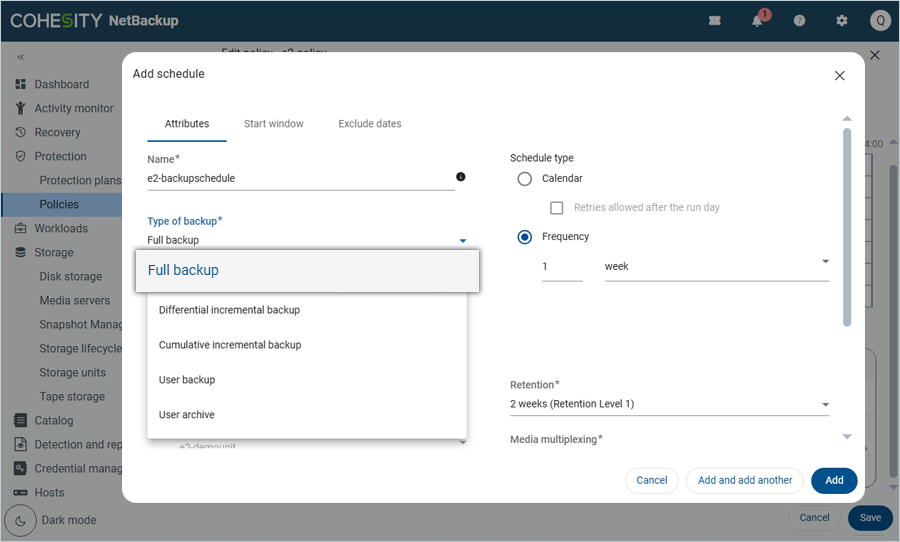Enable Retries allowed after the run day
The height and width of the screenshot is (542, 900).
(x=557, y=208)
